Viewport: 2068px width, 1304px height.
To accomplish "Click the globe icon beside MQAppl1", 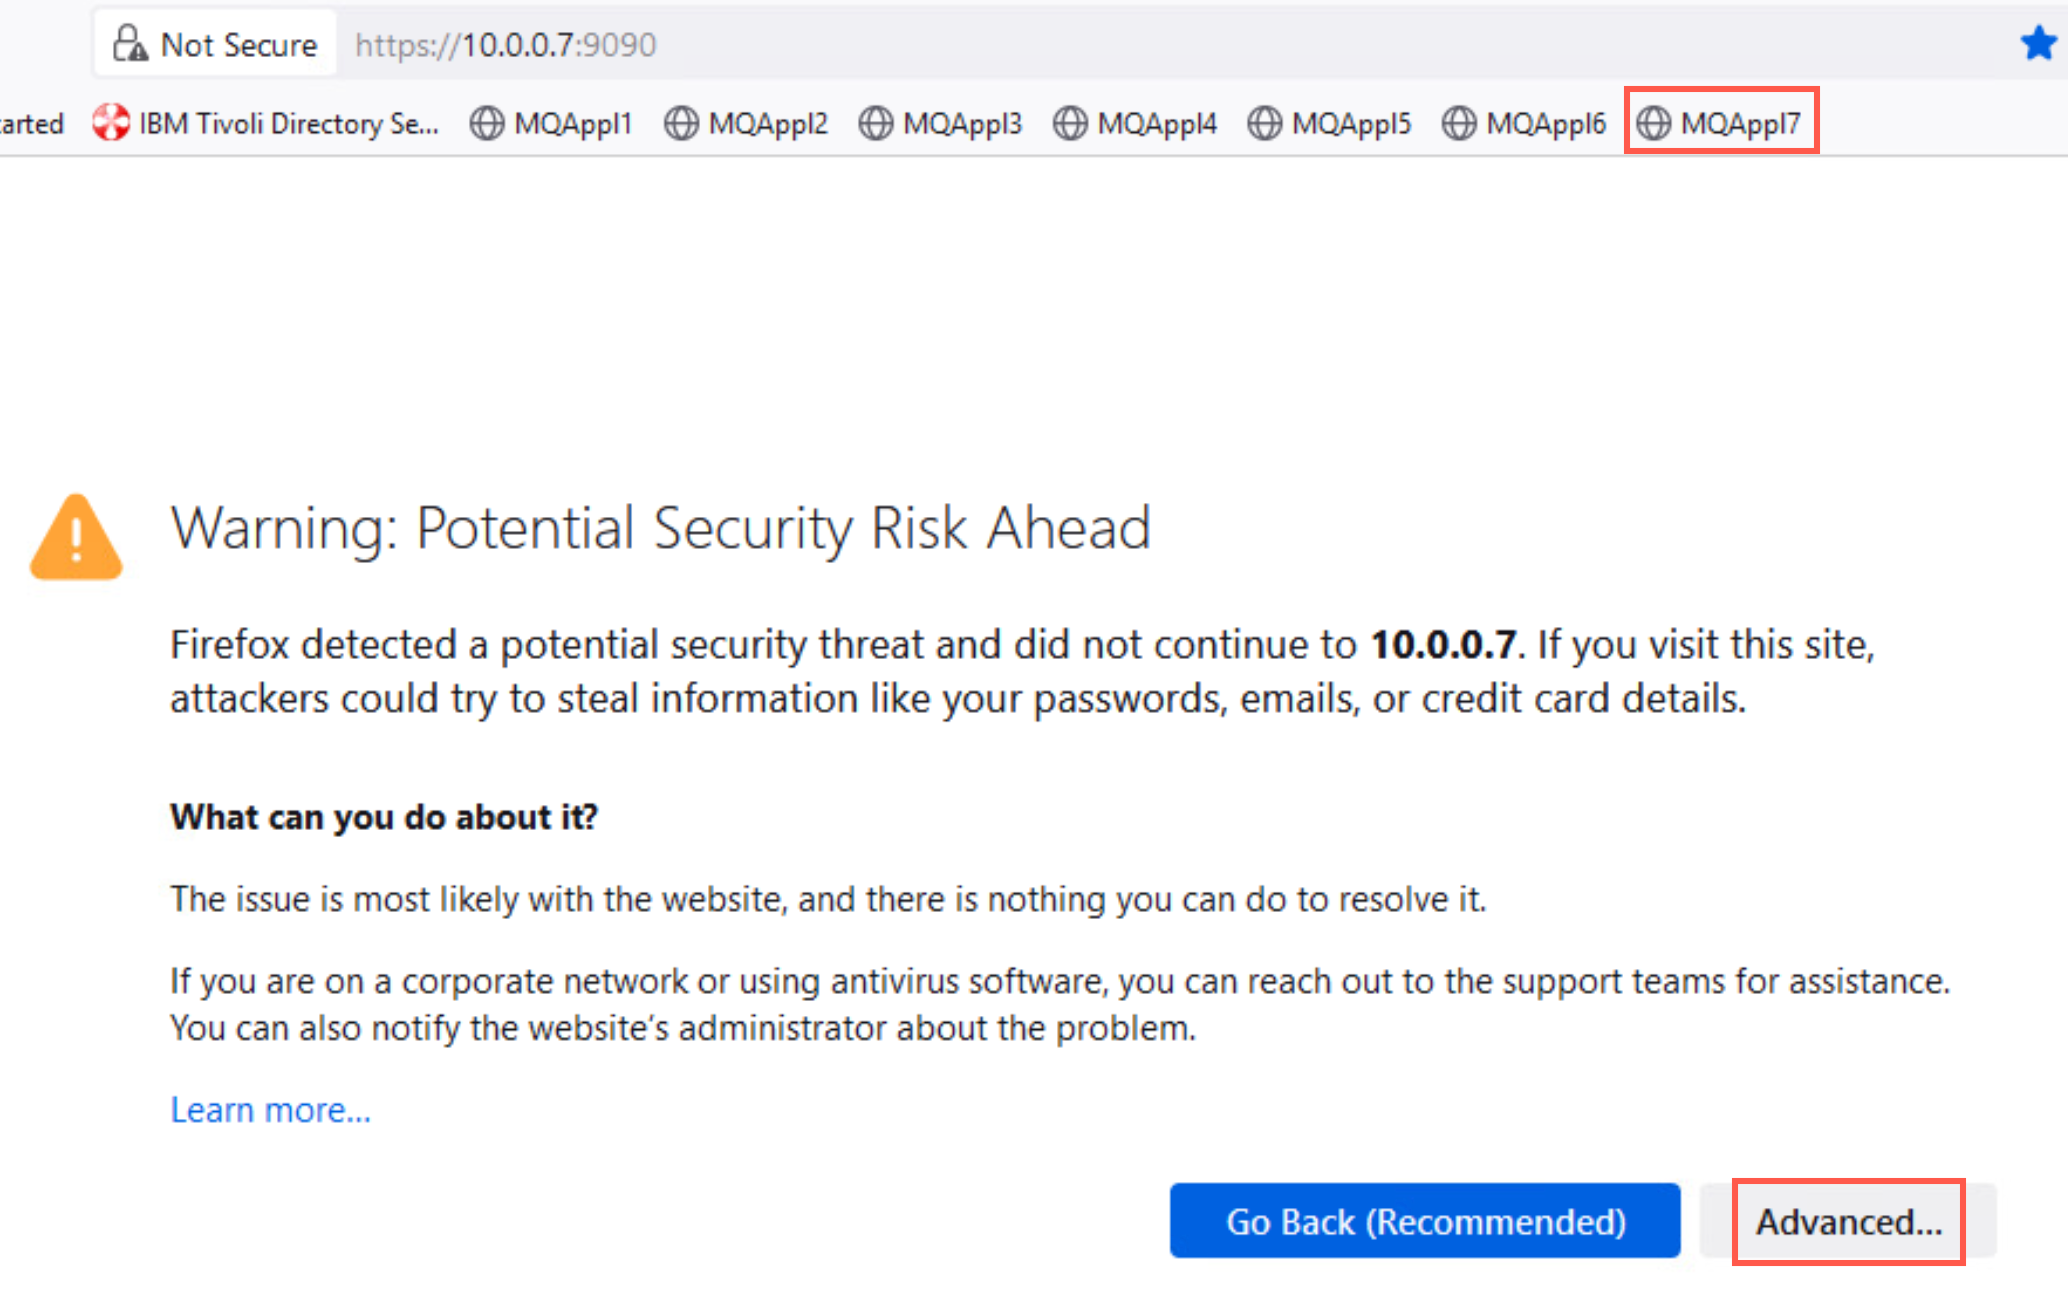I will (x=487, y=123).
